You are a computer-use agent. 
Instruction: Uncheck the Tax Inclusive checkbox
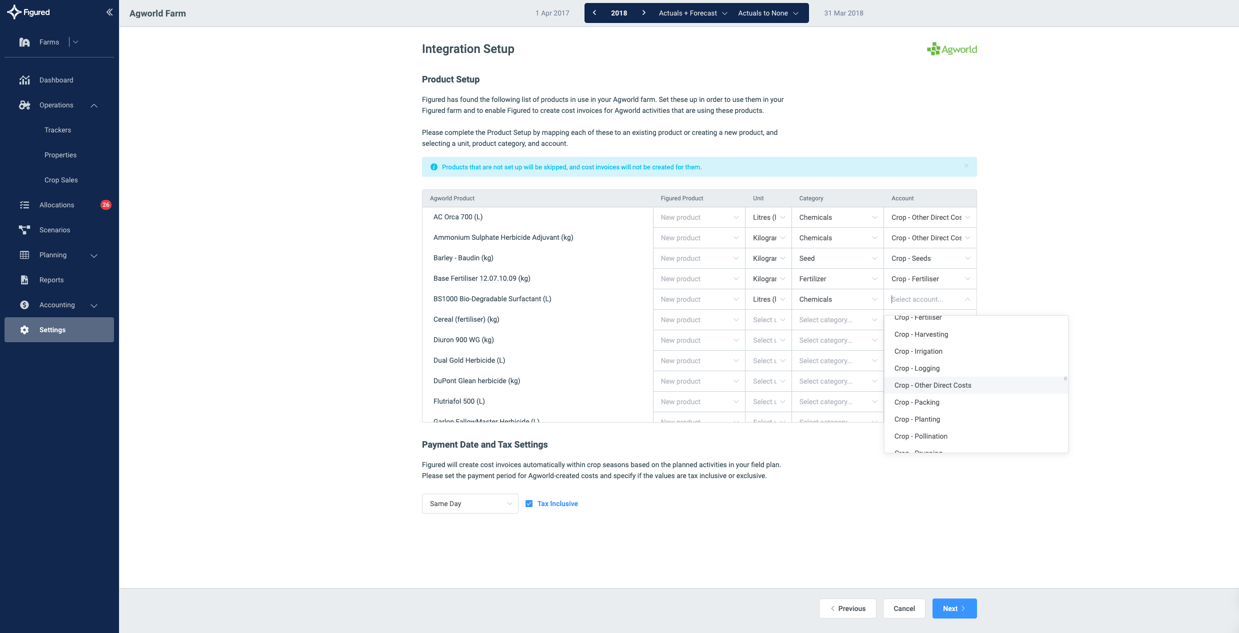528,503
